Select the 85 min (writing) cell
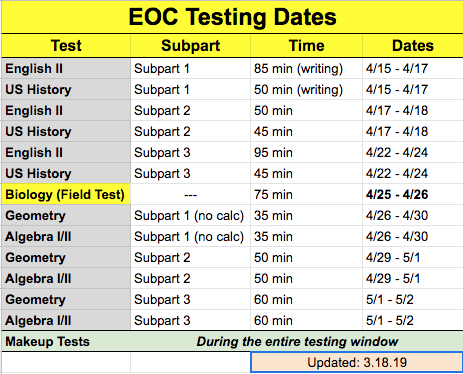Image resolution: width=463 pixels, height=374 pixels. click(306, 69)
